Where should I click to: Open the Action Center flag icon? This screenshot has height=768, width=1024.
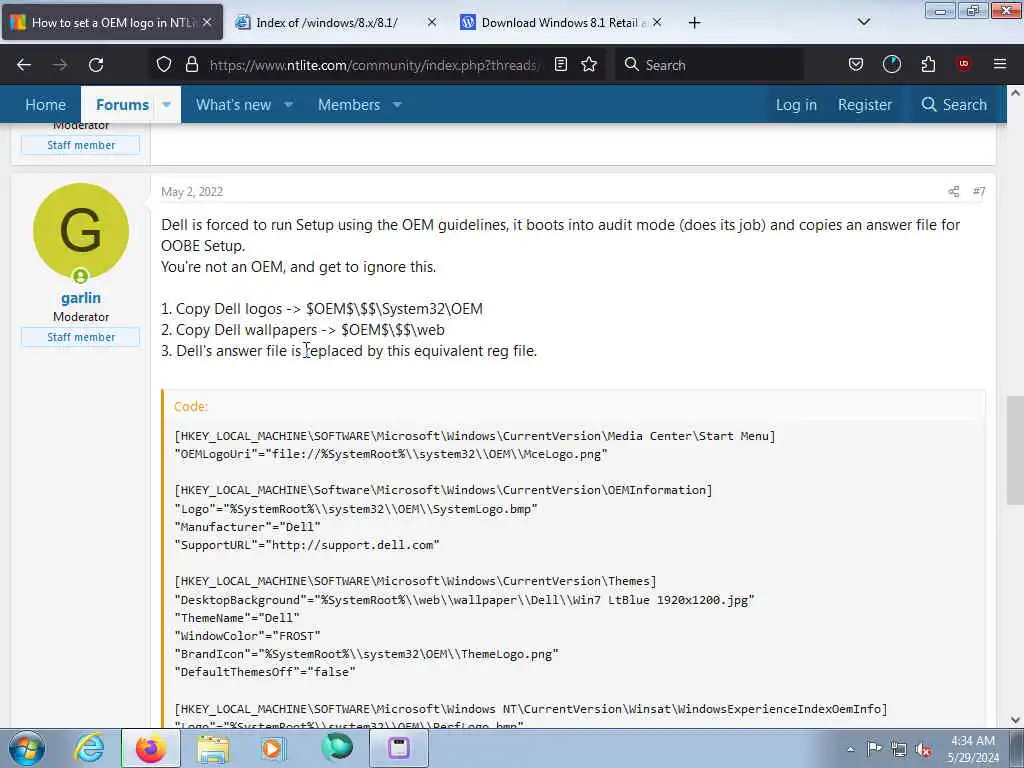coord(874,748)
